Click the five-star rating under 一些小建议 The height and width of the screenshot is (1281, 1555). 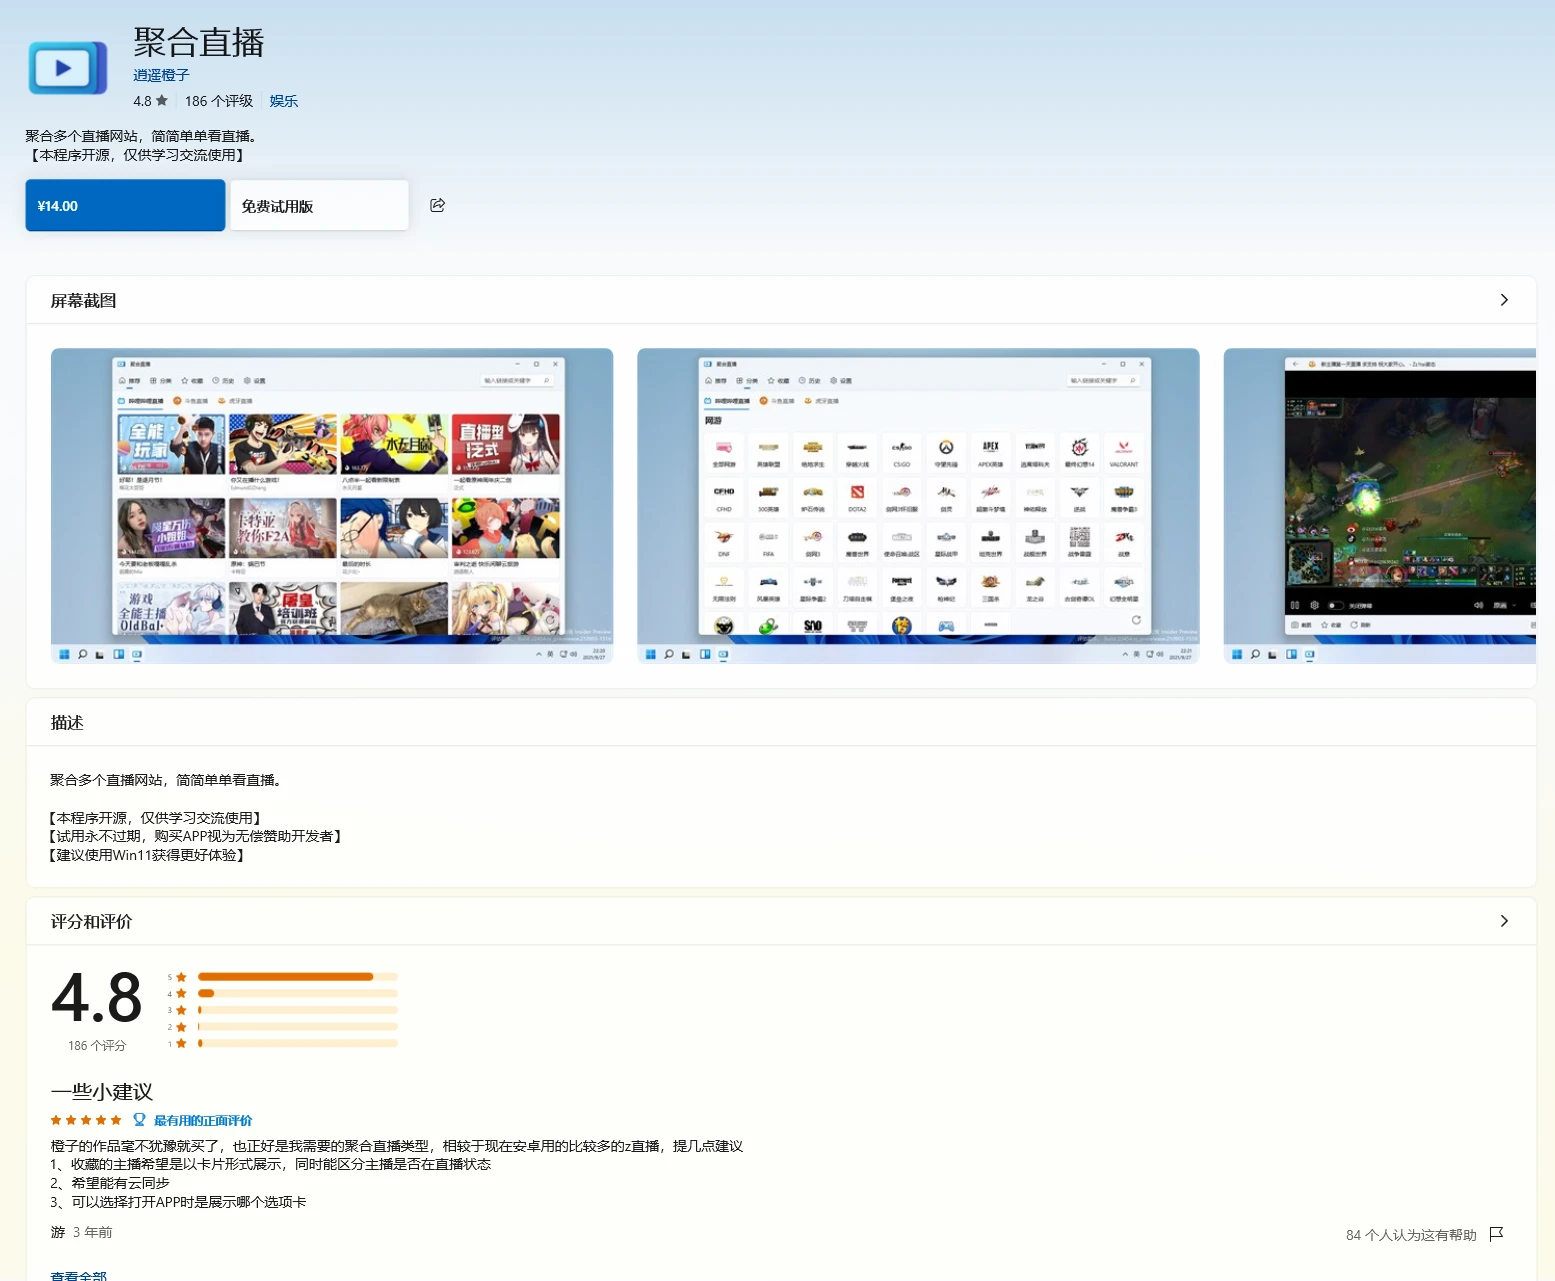(x=86, y=1120)
